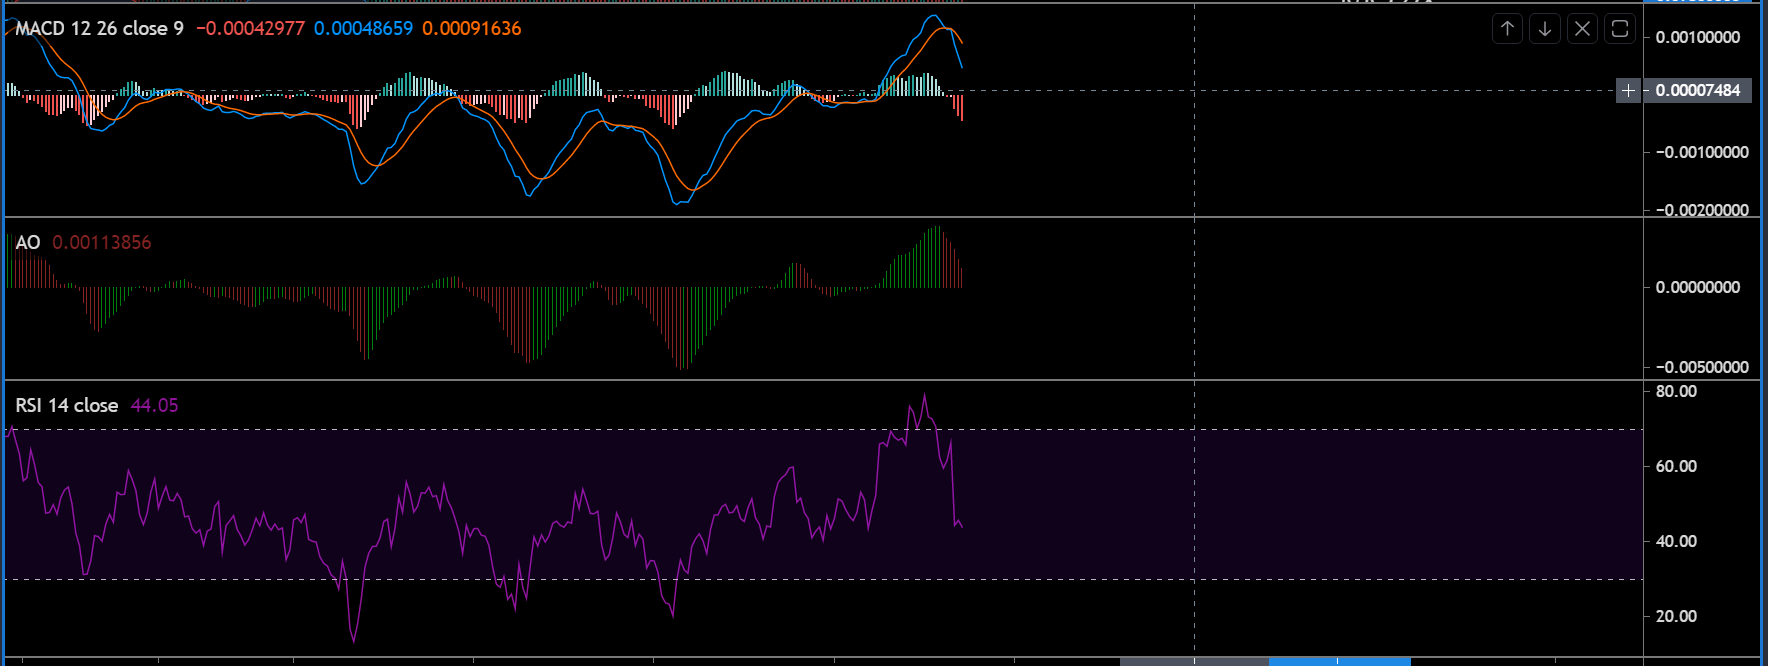Image resolution: width=1768 pixels, height=666 pixels.
Task: Click the plus icon beside 0.00007484
Action: pyautogui.click(x=1628, y=91)
